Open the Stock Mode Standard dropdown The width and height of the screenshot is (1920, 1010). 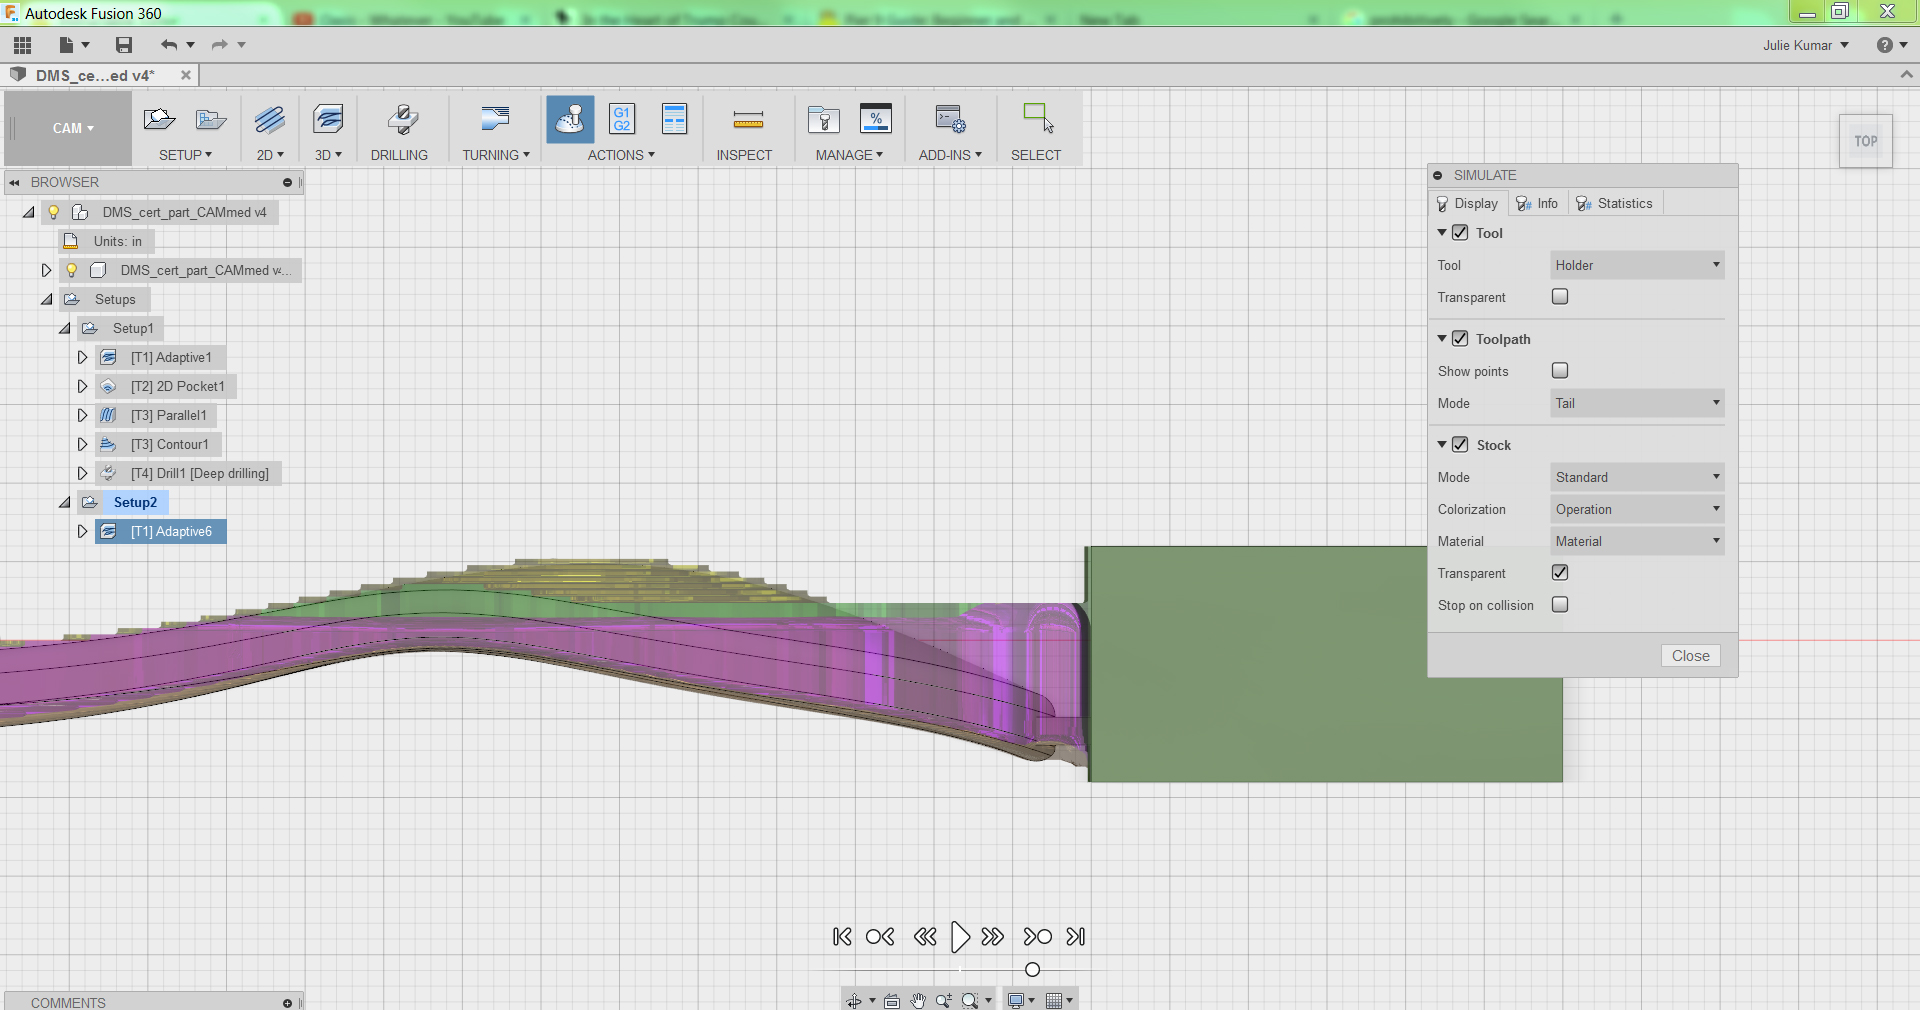tap(1637, 477)
